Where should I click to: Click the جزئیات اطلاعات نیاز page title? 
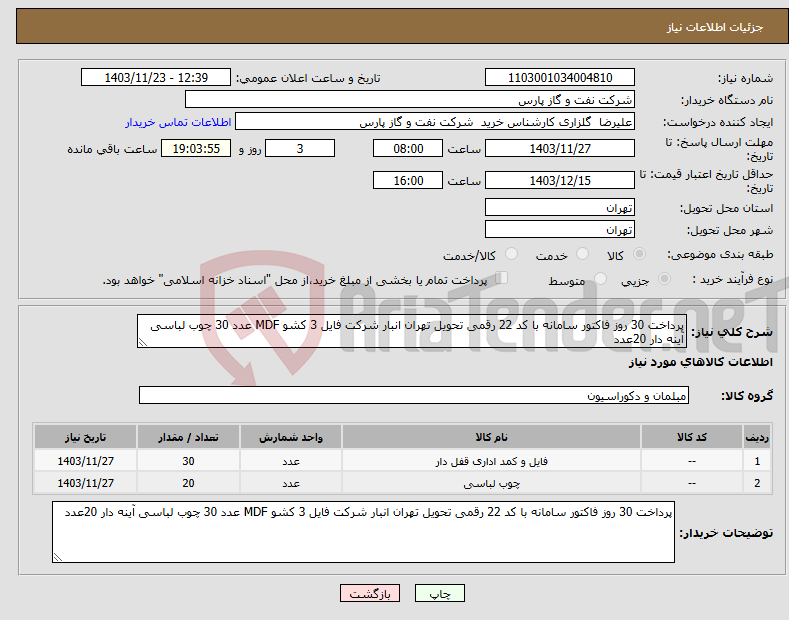pyautogui.click(x=715, y=27)
